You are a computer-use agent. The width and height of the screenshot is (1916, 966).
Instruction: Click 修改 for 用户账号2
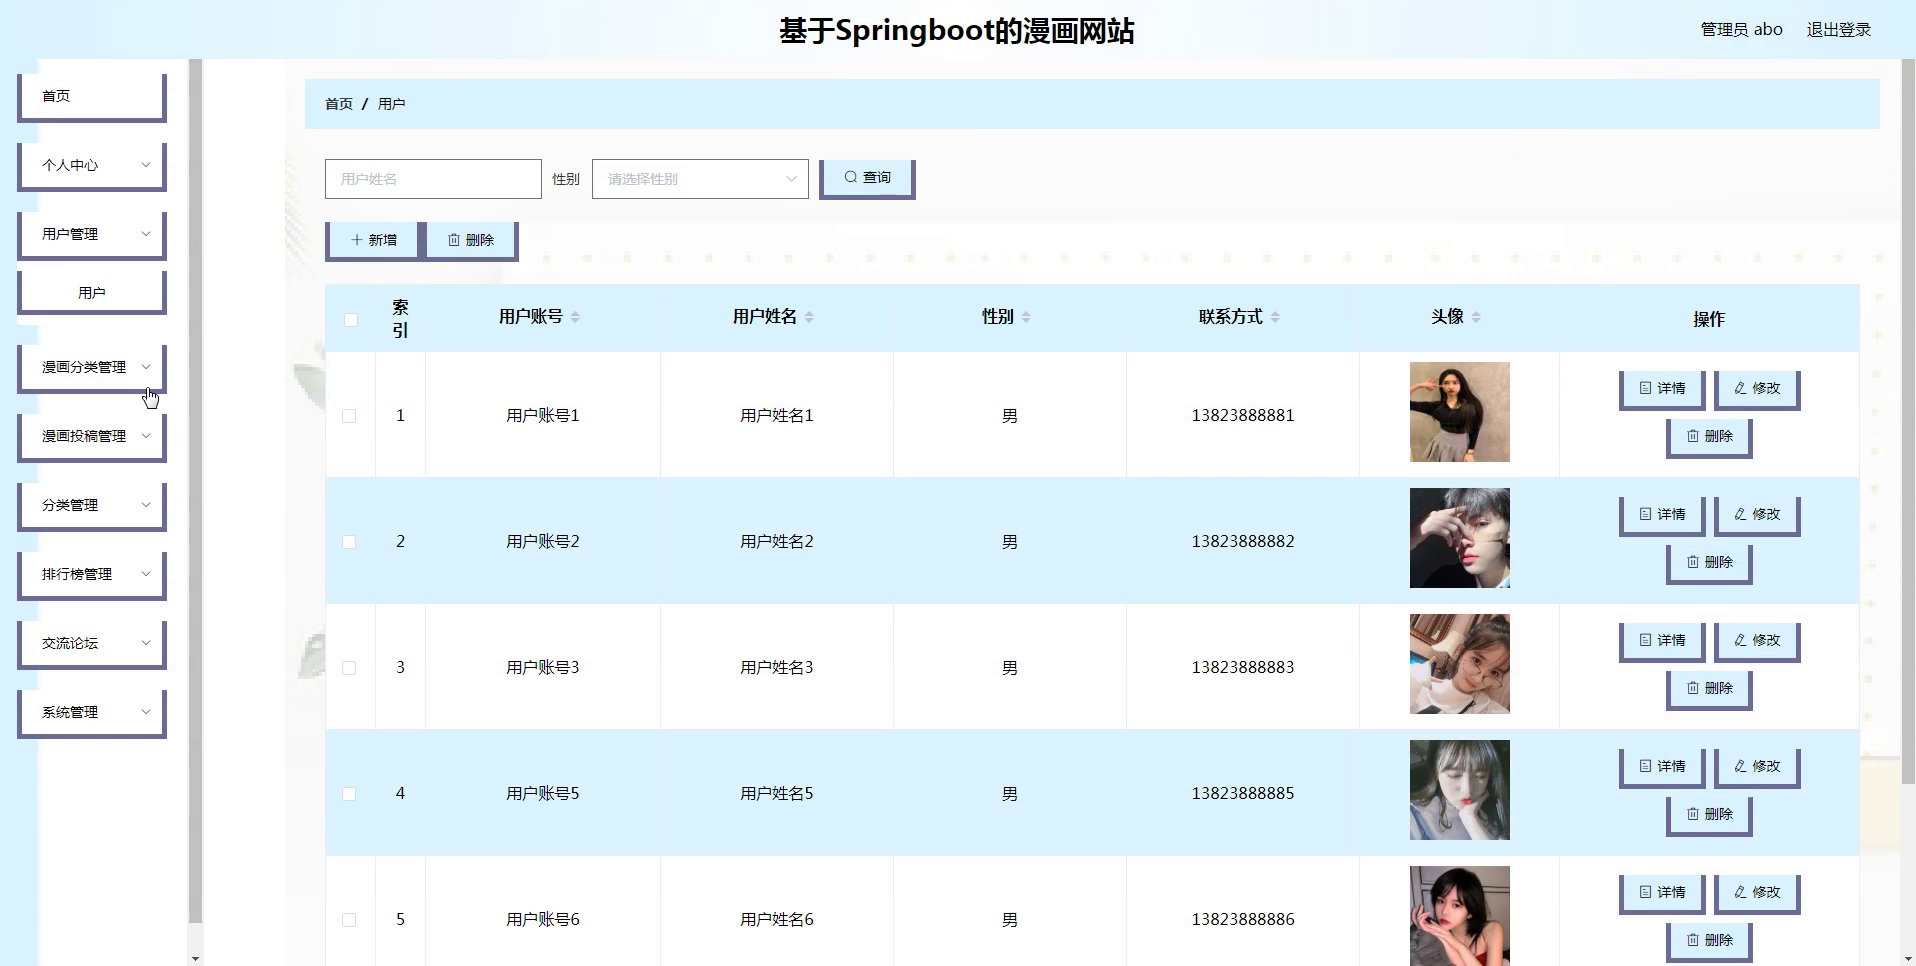coord(1757,516)
